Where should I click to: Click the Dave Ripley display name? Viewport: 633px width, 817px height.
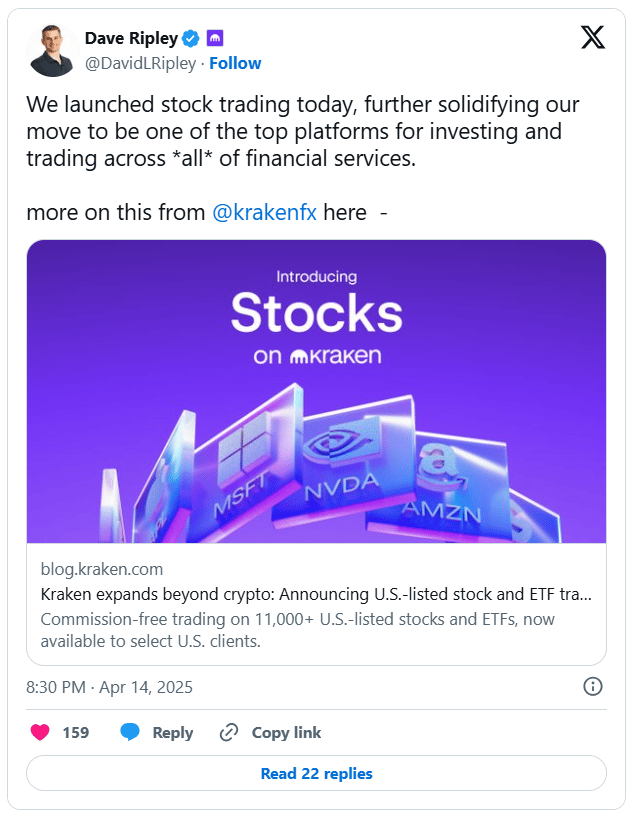tap(131, 39)
